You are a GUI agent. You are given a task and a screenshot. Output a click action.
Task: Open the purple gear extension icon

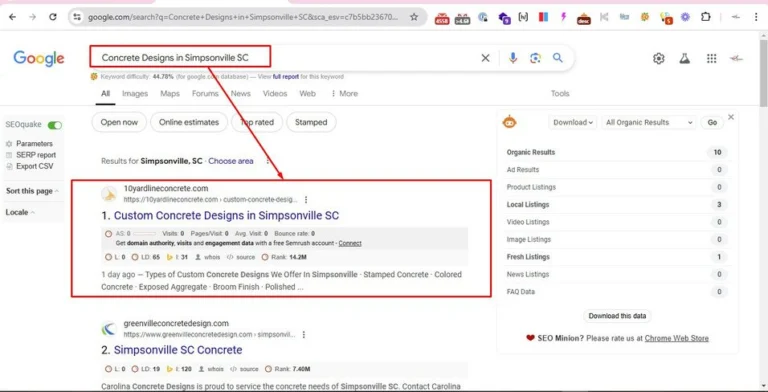coord(685,17)
